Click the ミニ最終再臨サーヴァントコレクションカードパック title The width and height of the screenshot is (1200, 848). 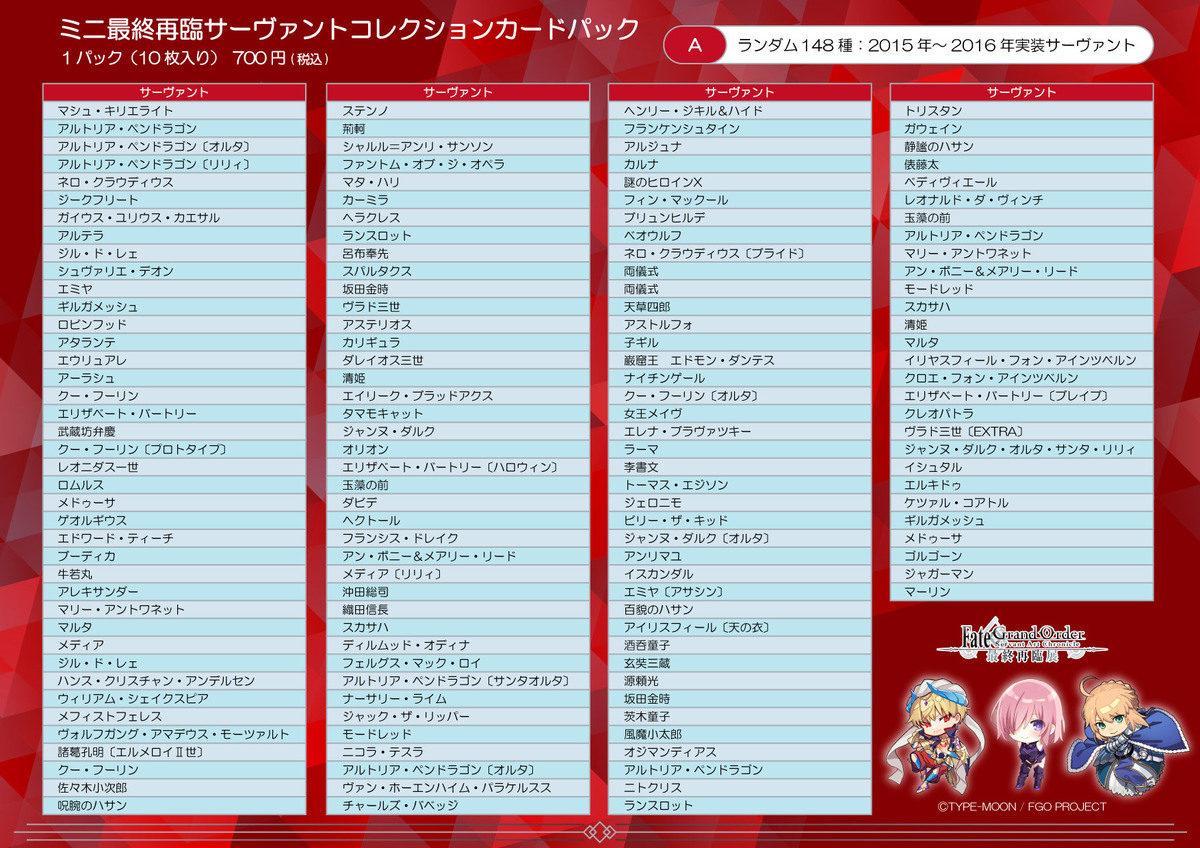tap(349, 28)
